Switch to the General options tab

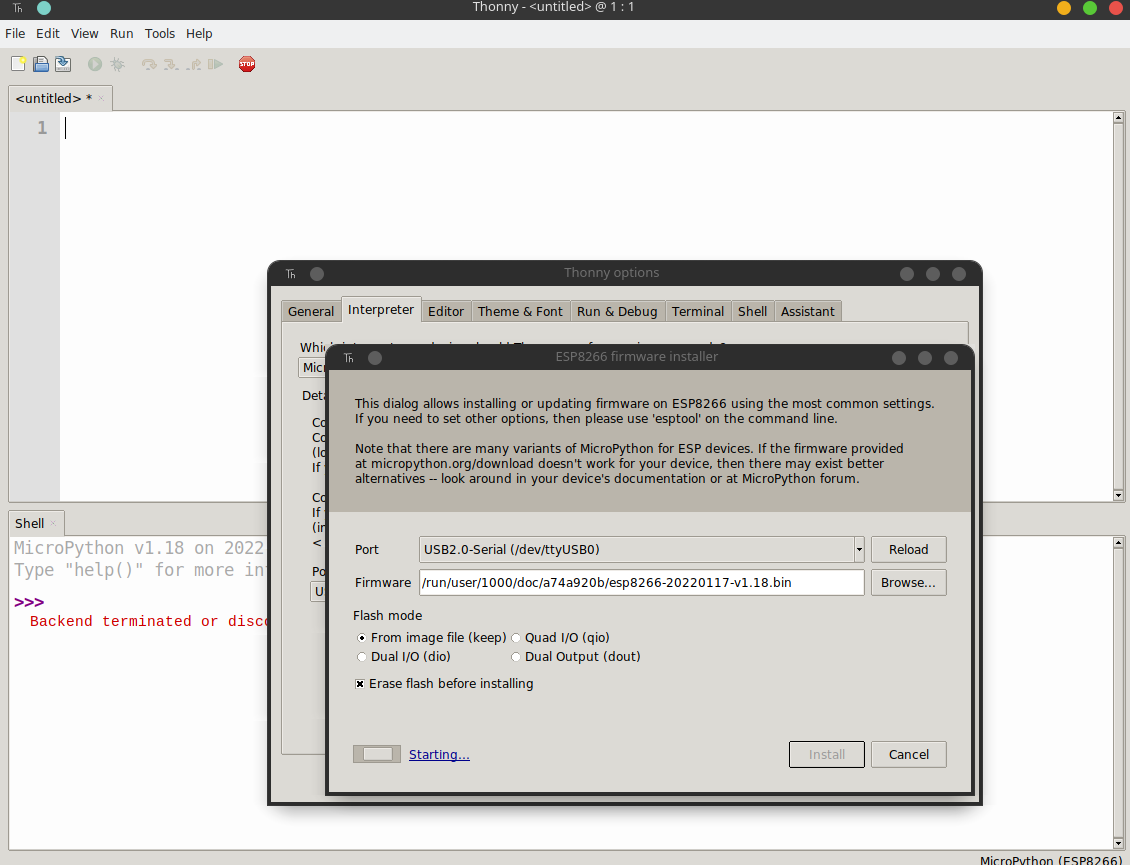pos(311,311)
